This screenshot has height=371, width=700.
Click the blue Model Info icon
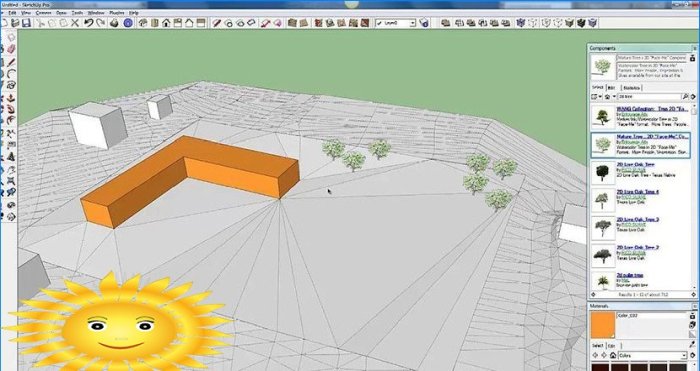tap(128, 23)
